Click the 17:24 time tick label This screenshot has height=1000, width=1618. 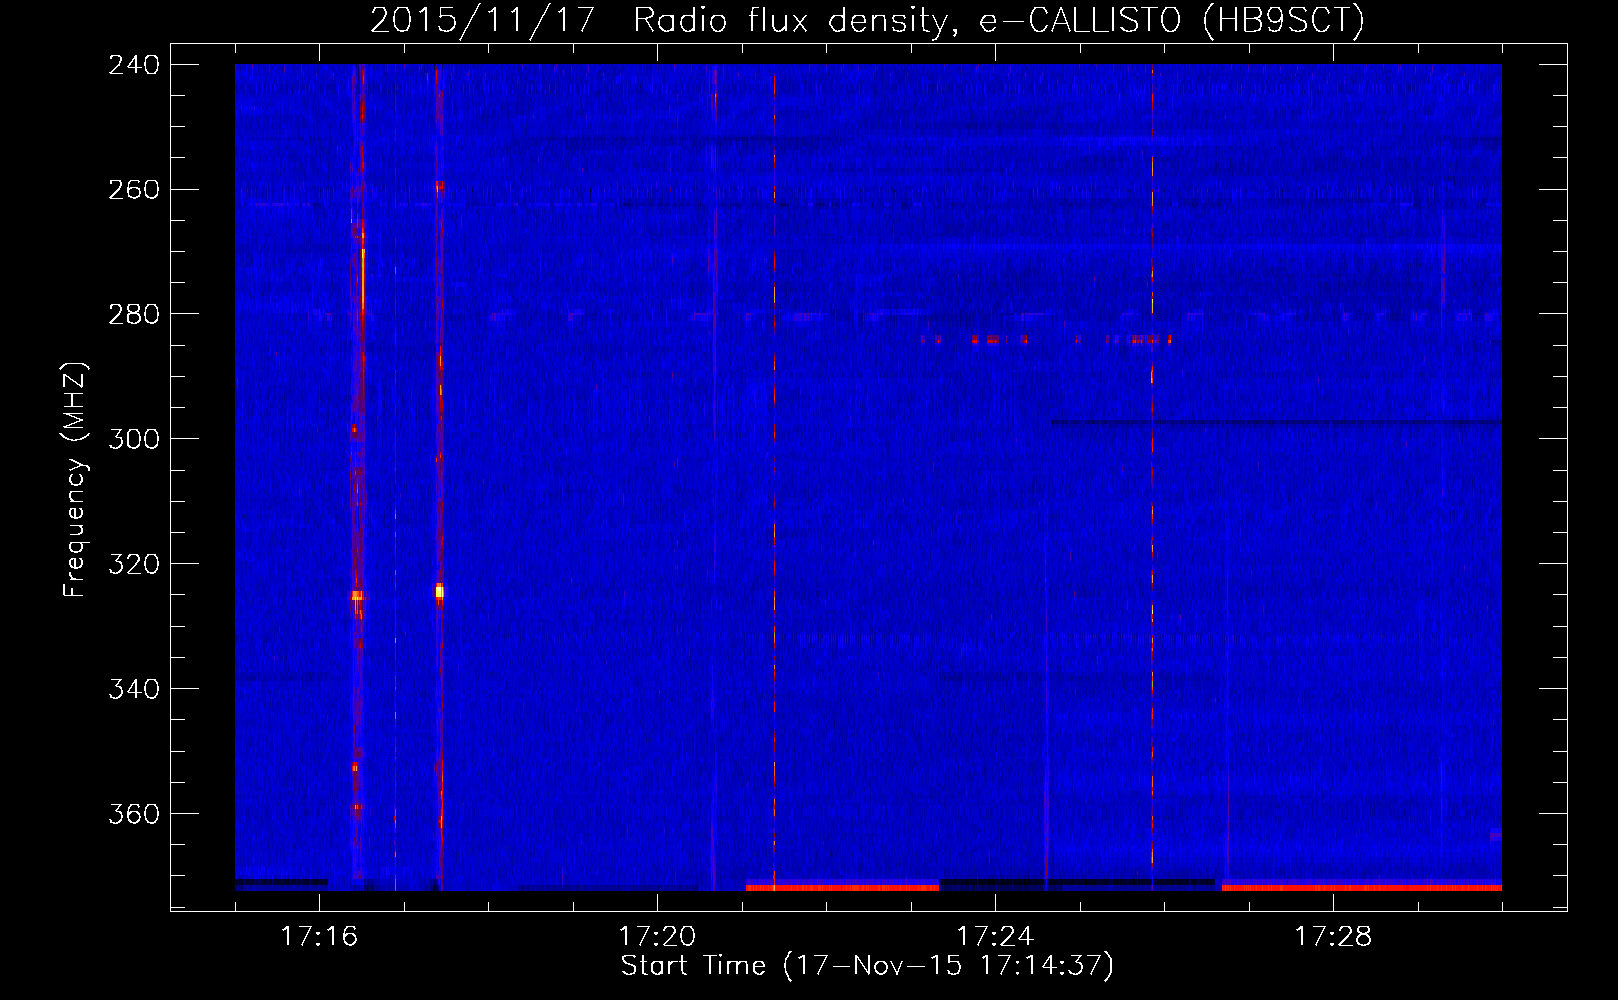[995, 936]
